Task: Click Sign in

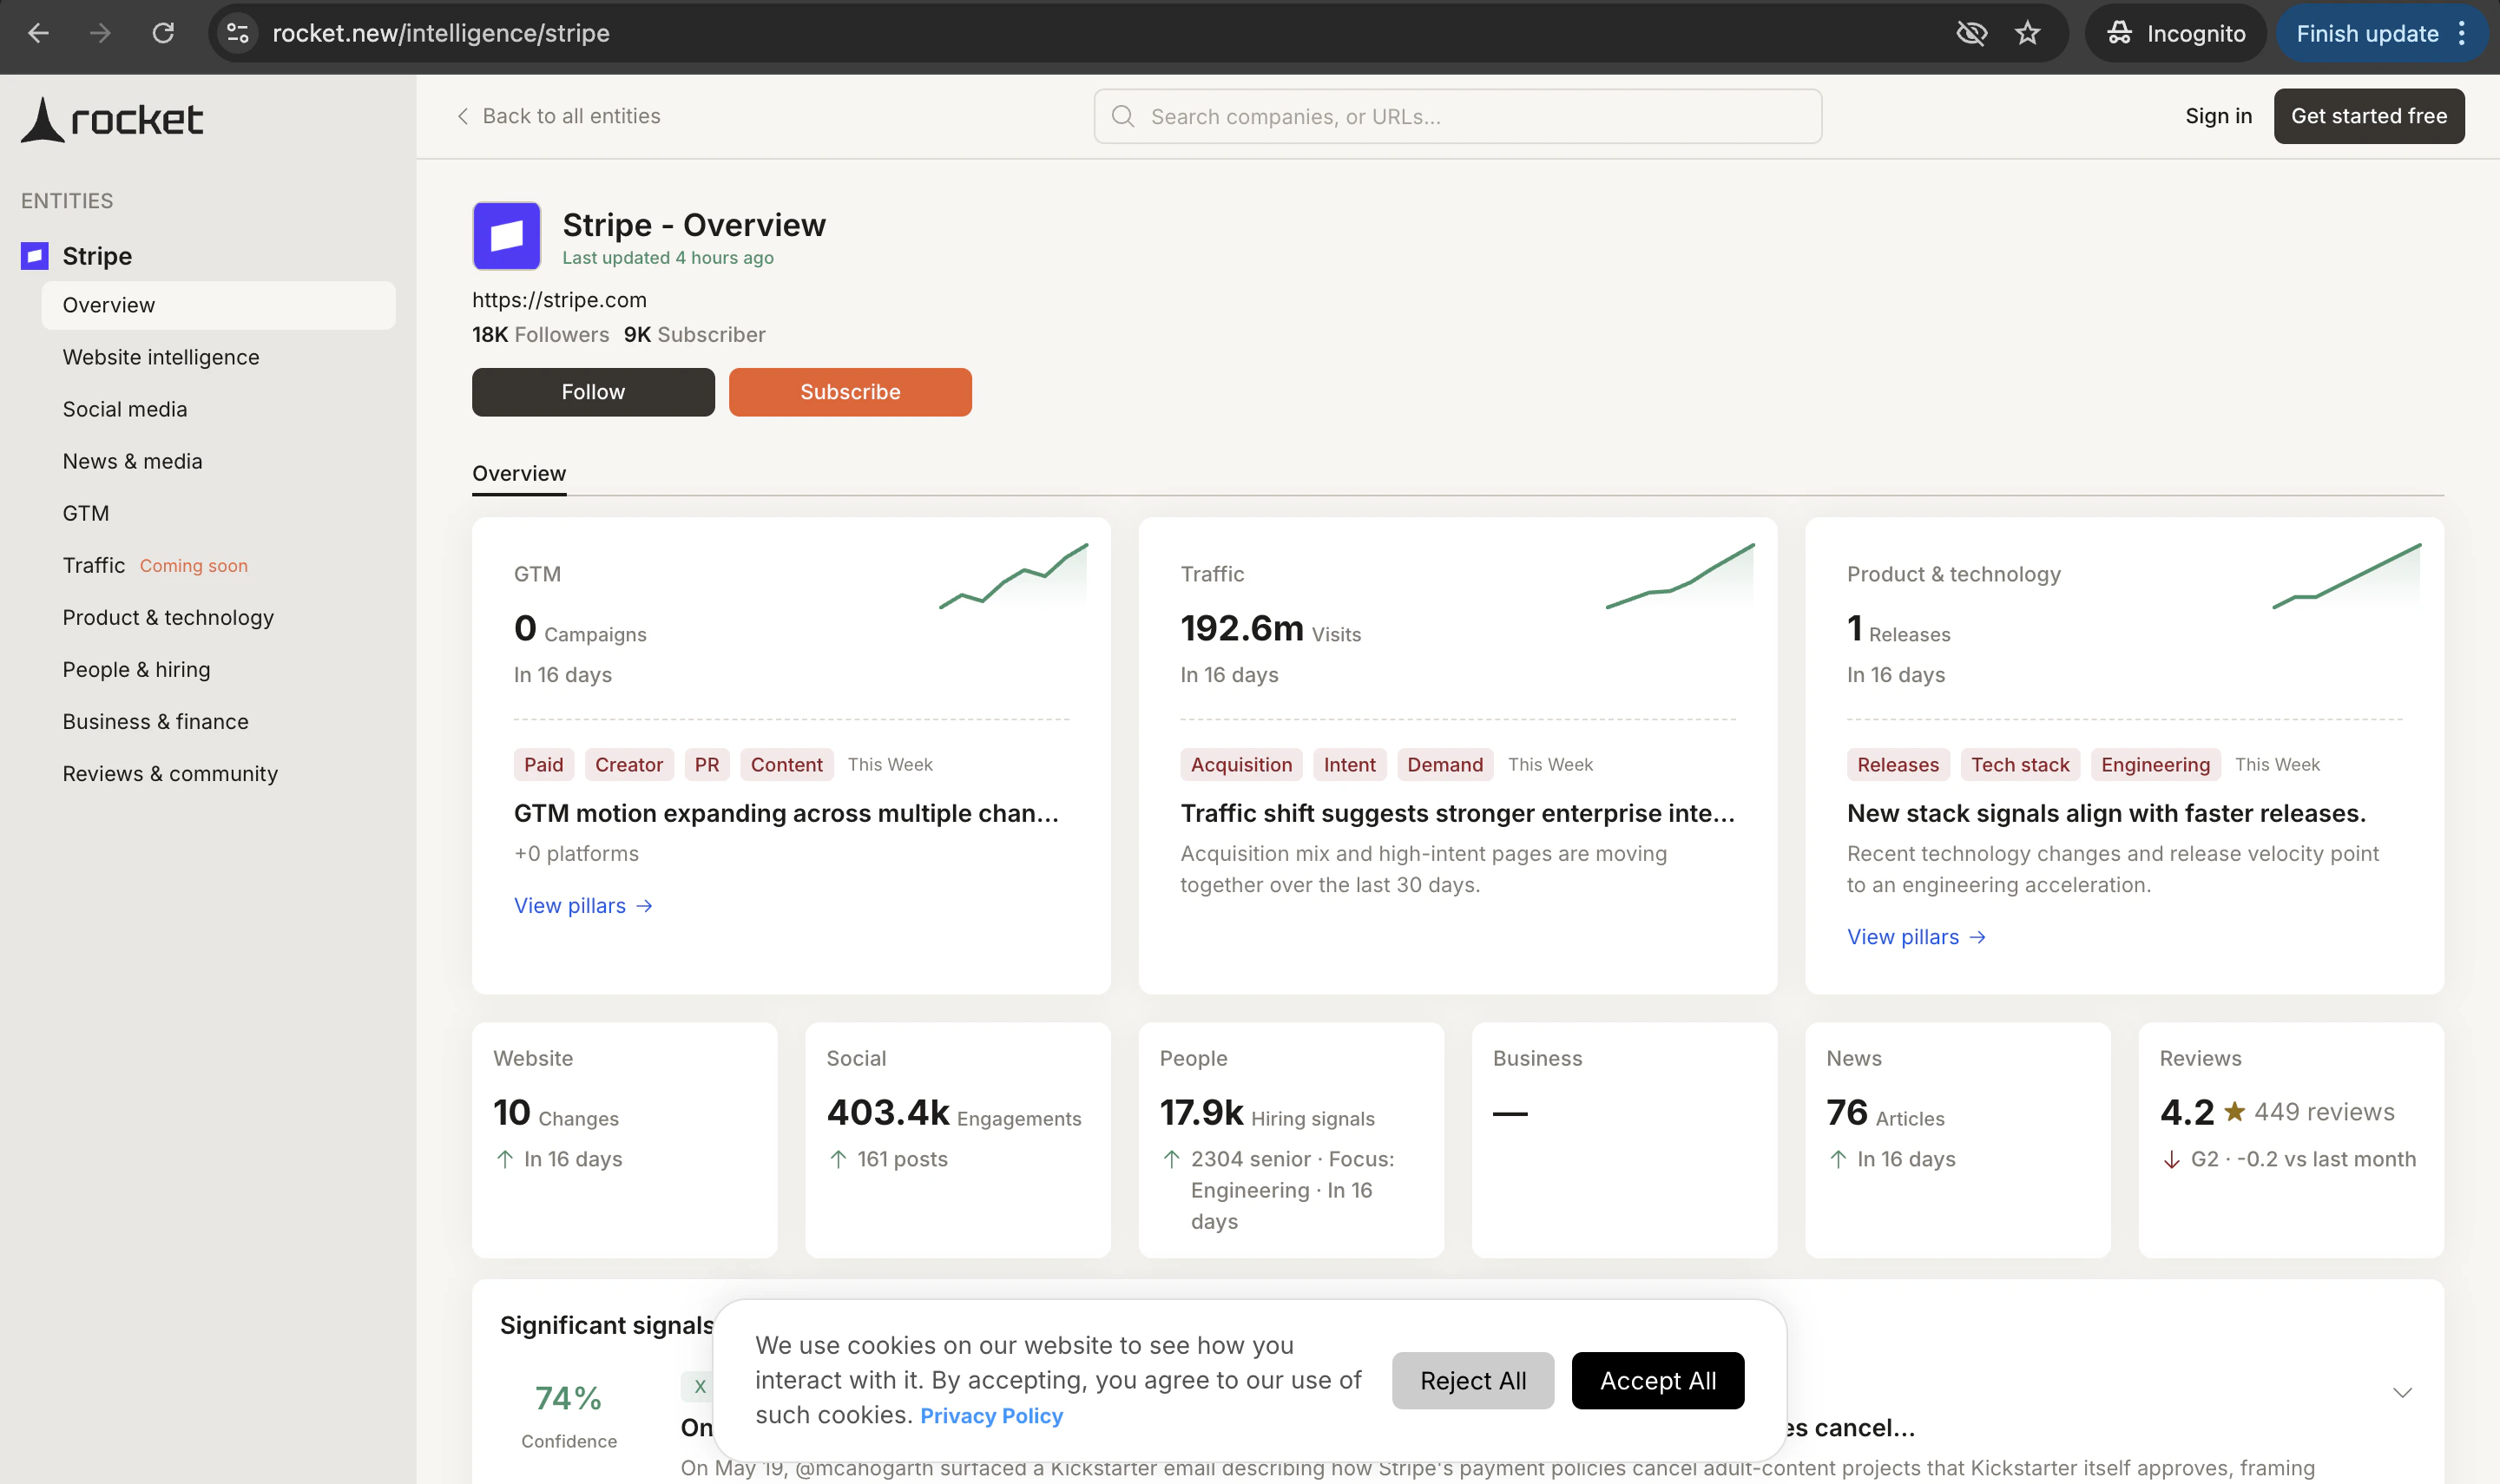Action: coord(2218,116)
